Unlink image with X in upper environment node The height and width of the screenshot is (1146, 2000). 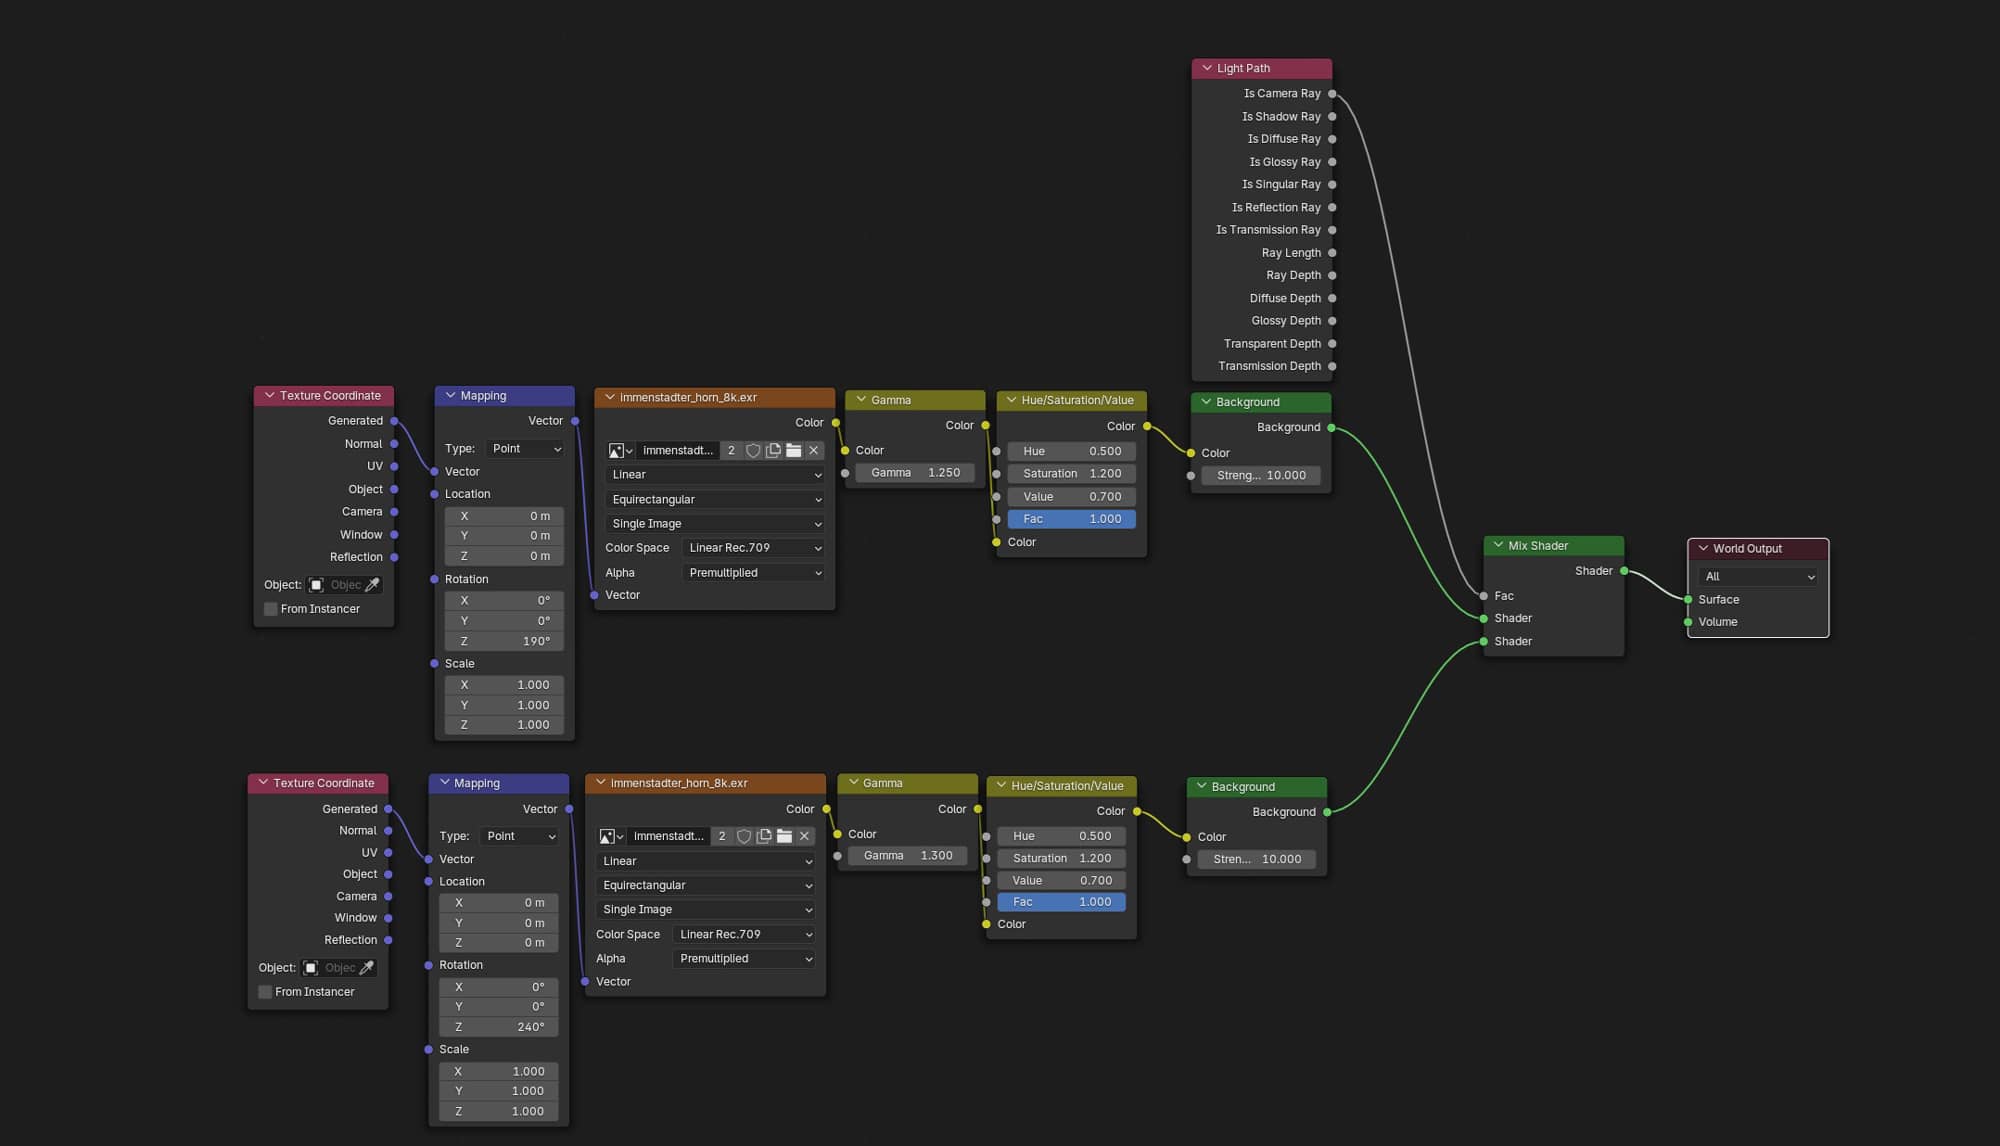point(813,451)
